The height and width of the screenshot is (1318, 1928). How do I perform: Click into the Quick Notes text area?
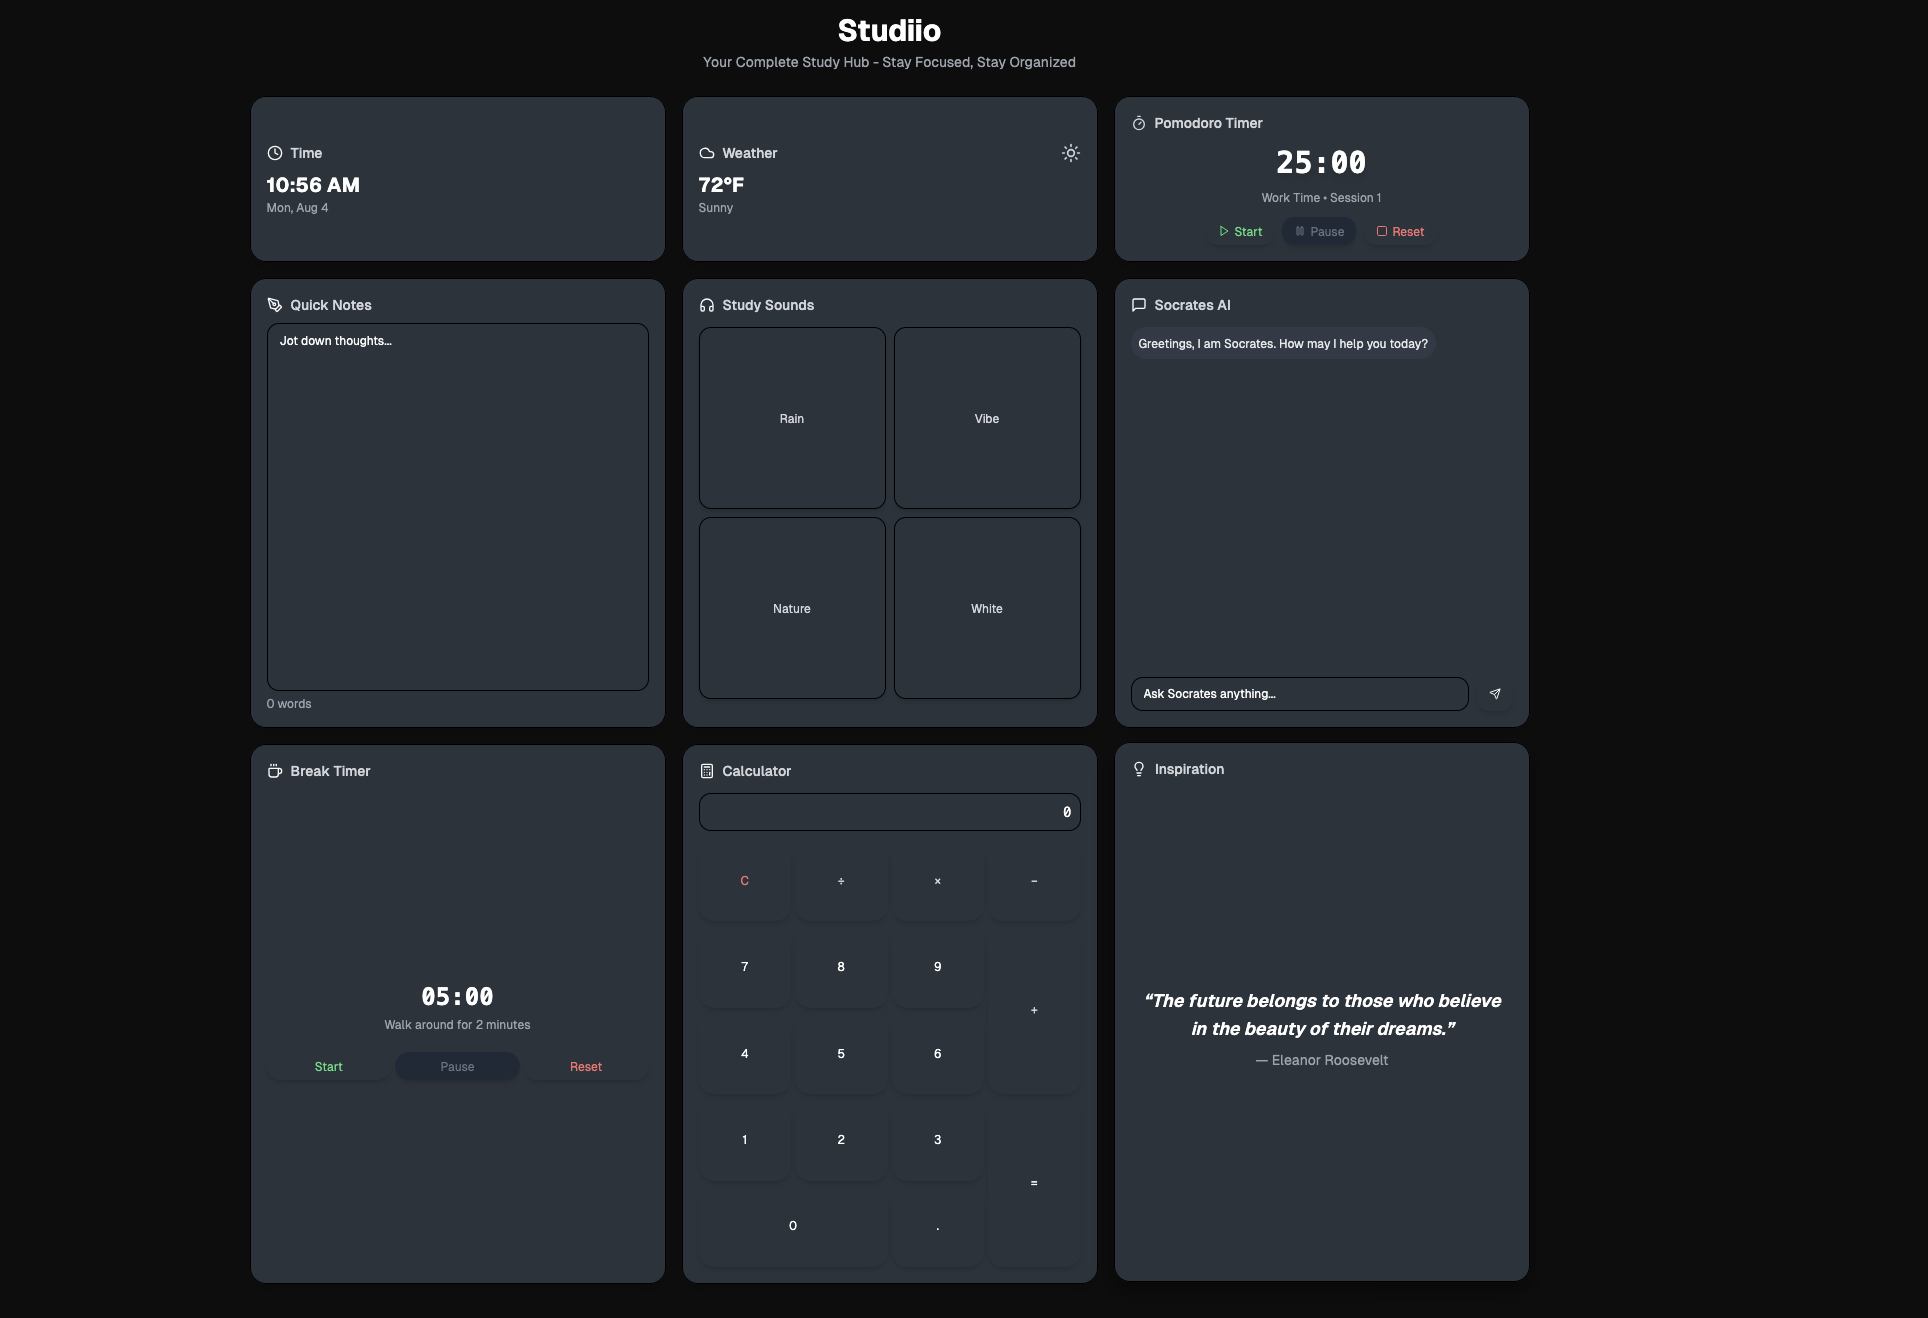[x=458, y=507]
